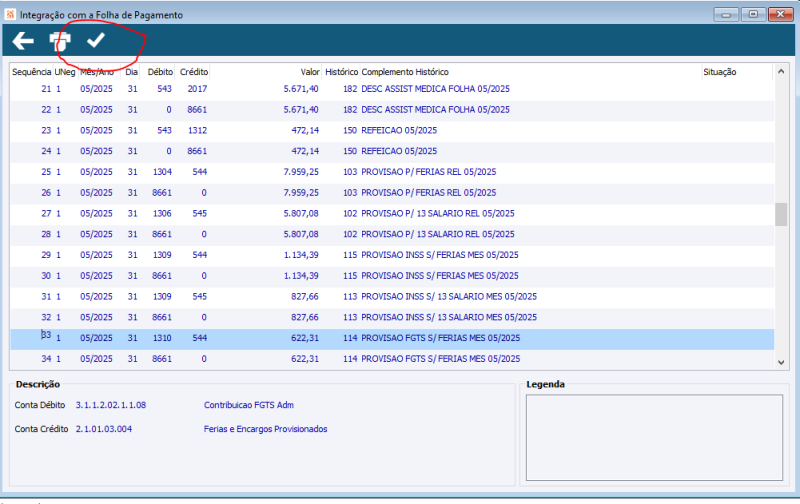Screen dimensions: 800x504
Task: Click the Débito column header
Action: tap(160, 72)
